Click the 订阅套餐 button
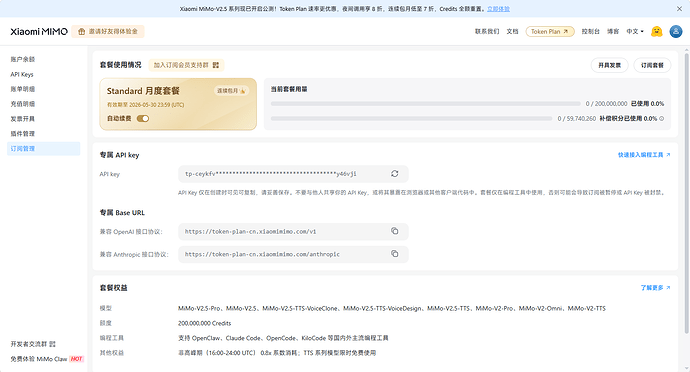Image resolution: width=690 pixels, height=372 pixels. (652, 65)
